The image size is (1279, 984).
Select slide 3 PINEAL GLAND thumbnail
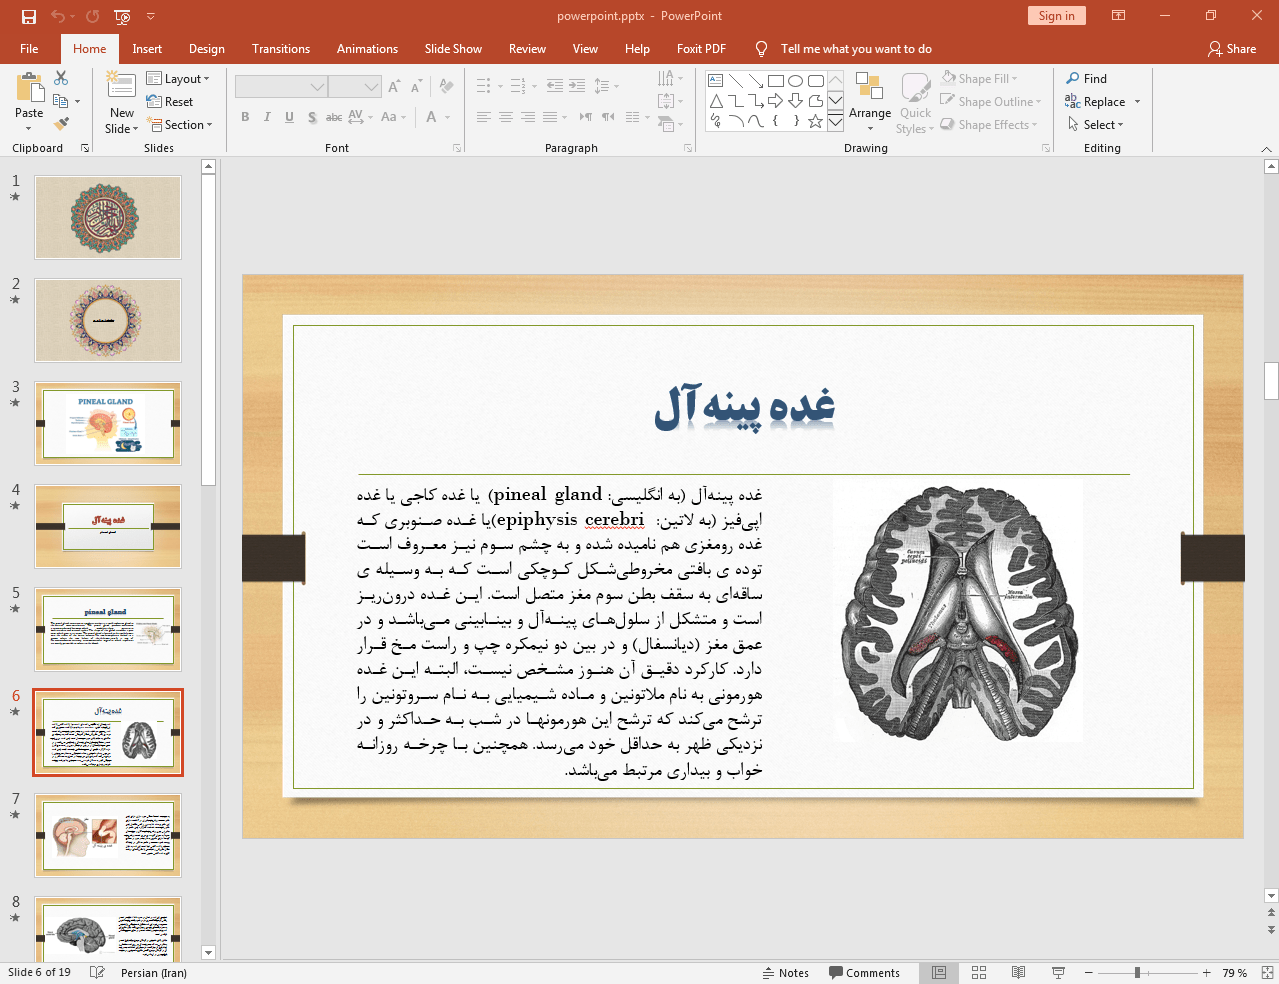point(108,423)
